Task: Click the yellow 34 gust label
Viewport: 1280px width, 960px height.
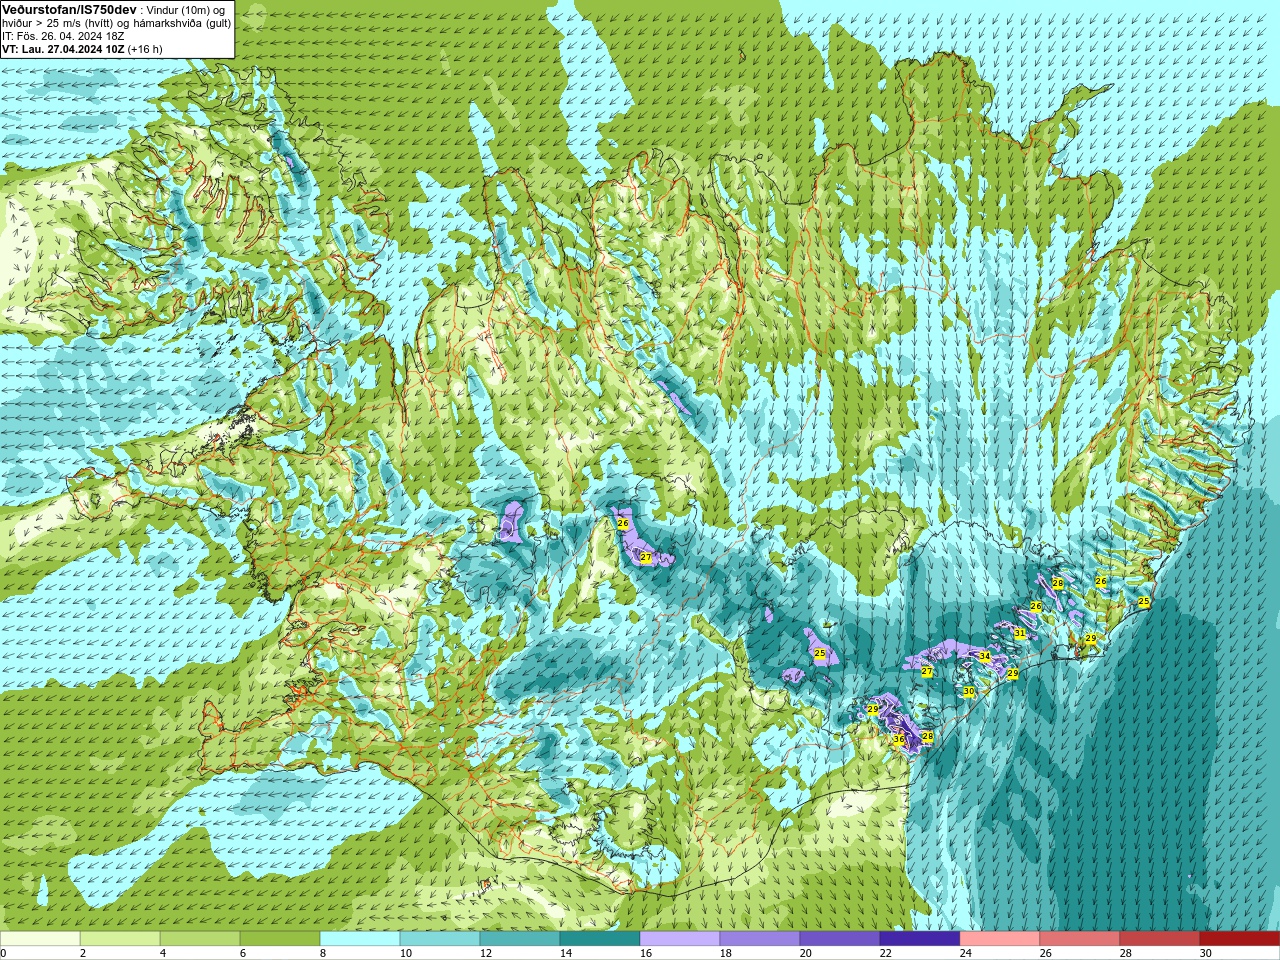Action: pyautogui.click(x=984, y=657)
